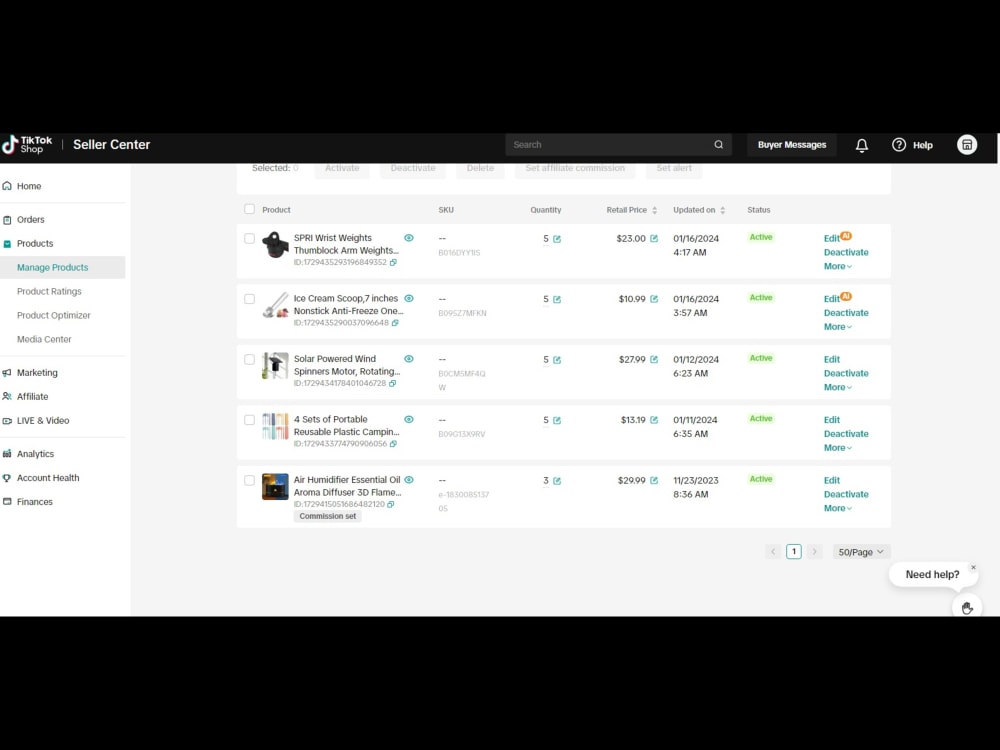The image size is (1000, 750).
Task: Click the Need help hand icon
Action: 967,607
